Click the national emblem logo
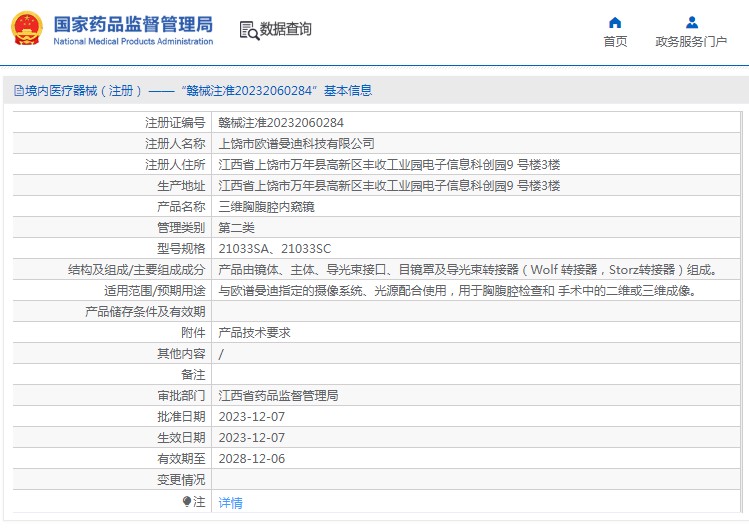This screenshot has width=749, height=528. click(x=26, y=29)
